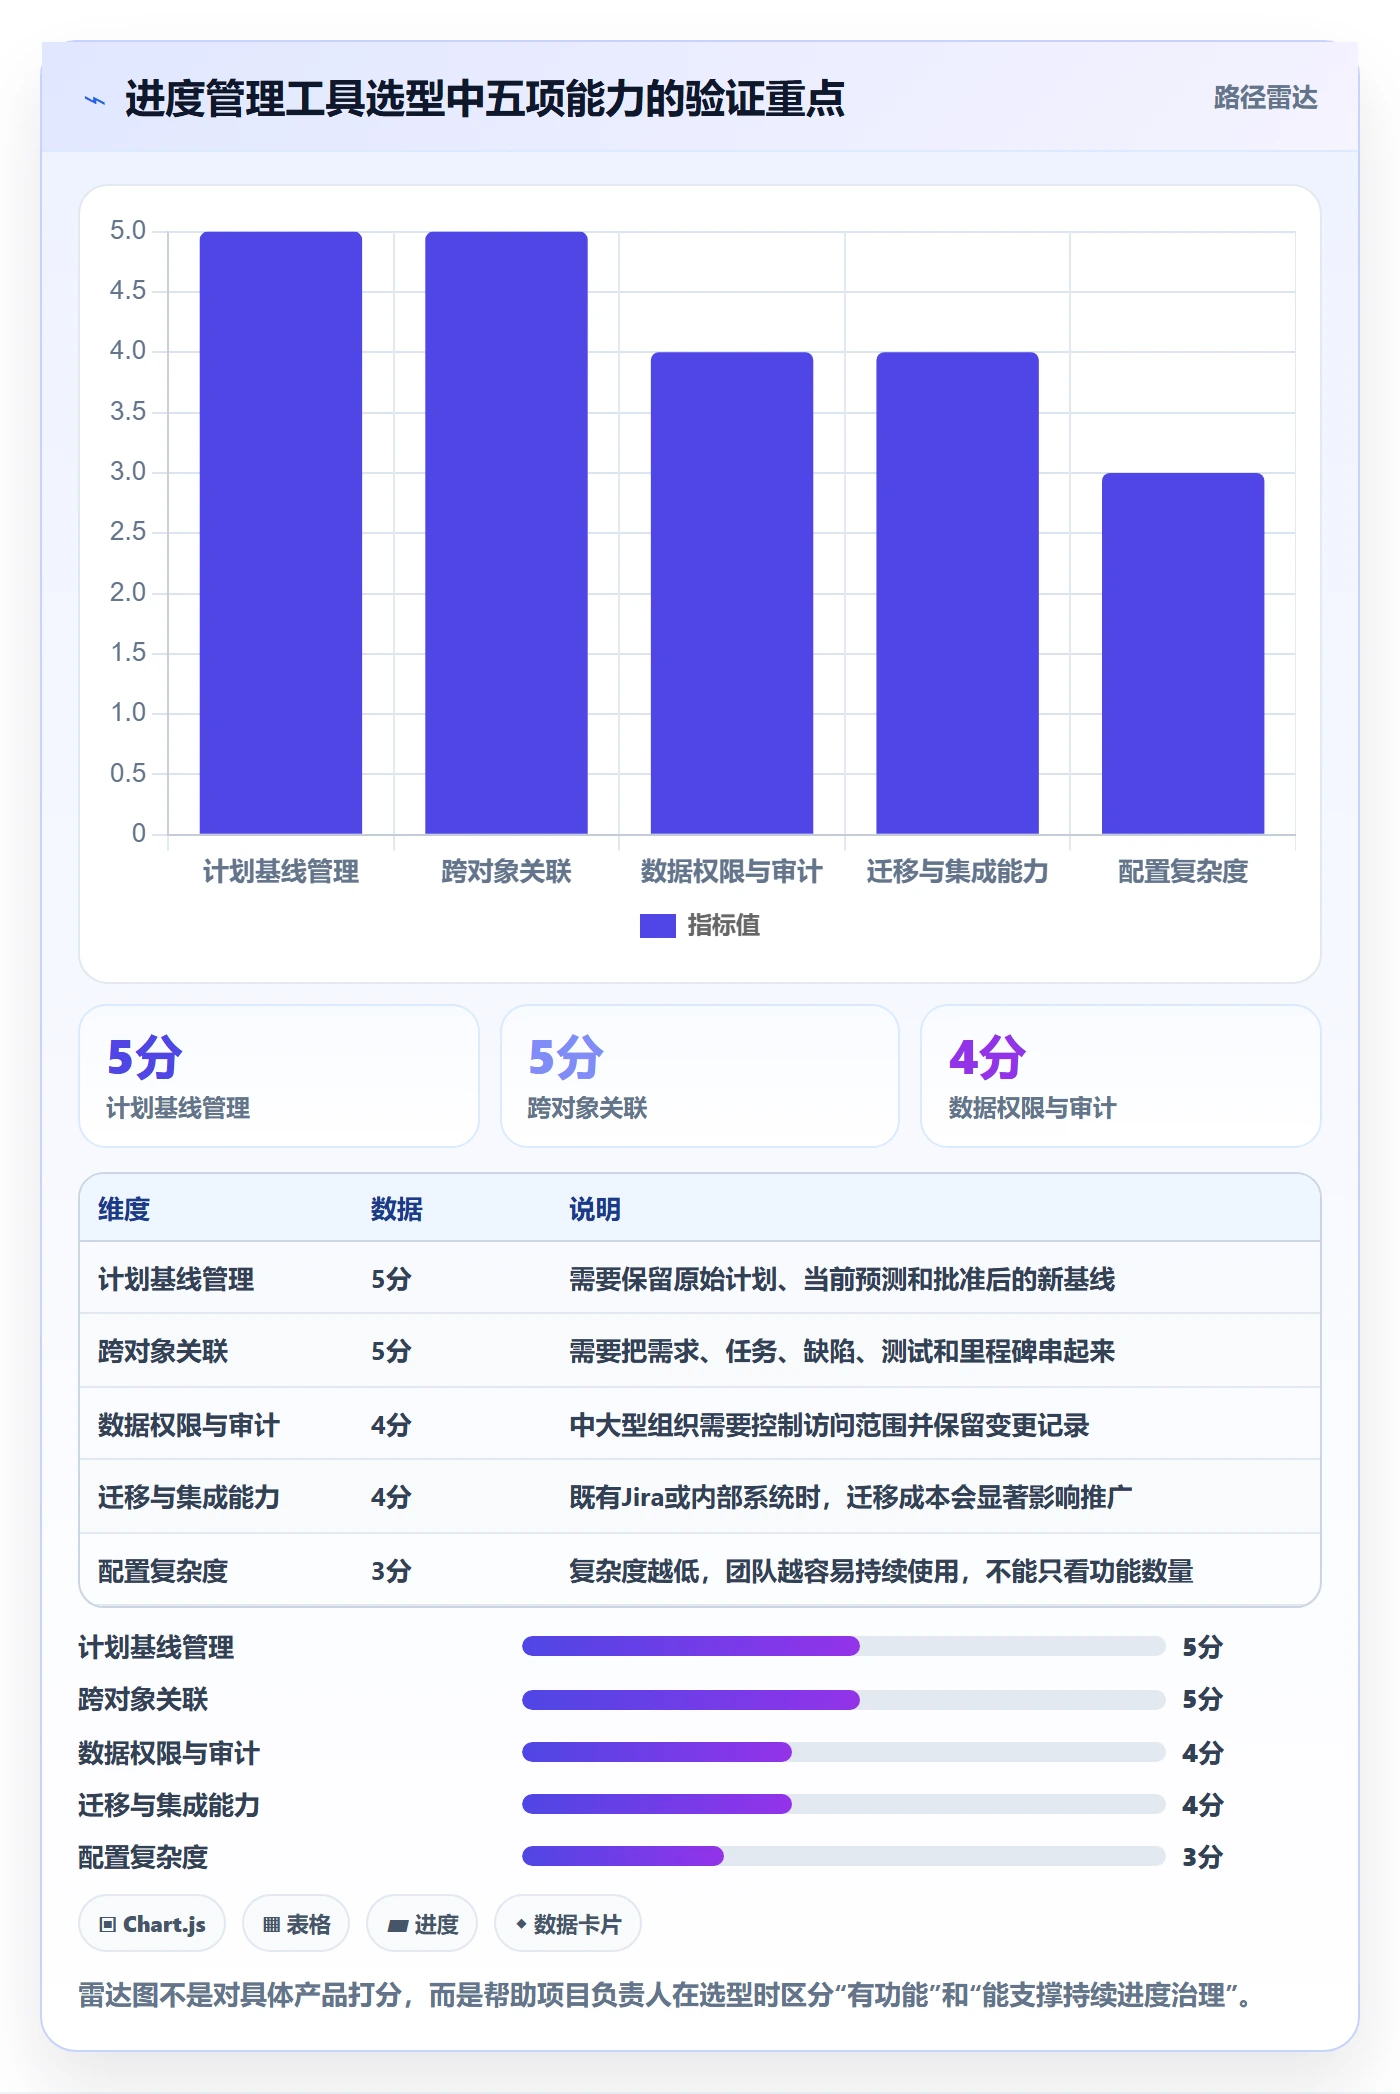Click the square icon in Chart.js chip
The height and width of the screenshot is (2094, 1400).
click(108, 1925)
